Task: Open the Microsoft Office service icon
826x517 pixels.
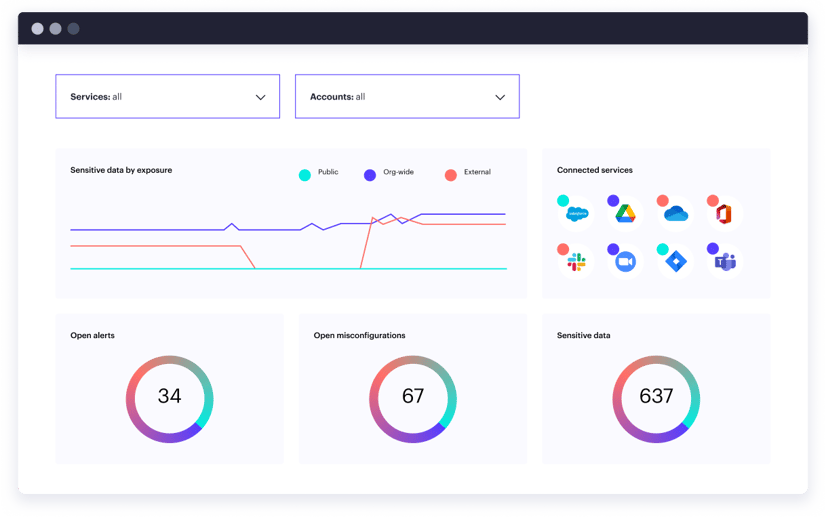Action: click(725, 214)
